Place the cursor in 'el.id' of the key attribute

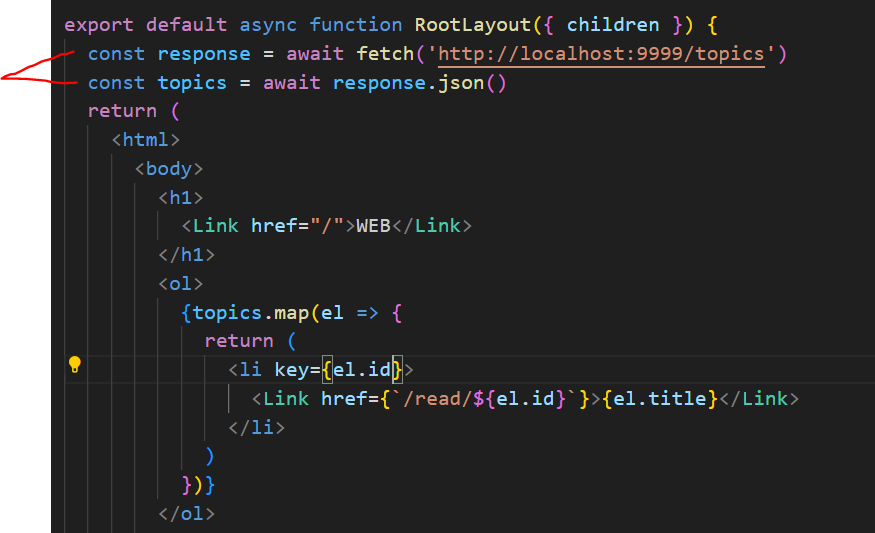click(x=362, y=369)
